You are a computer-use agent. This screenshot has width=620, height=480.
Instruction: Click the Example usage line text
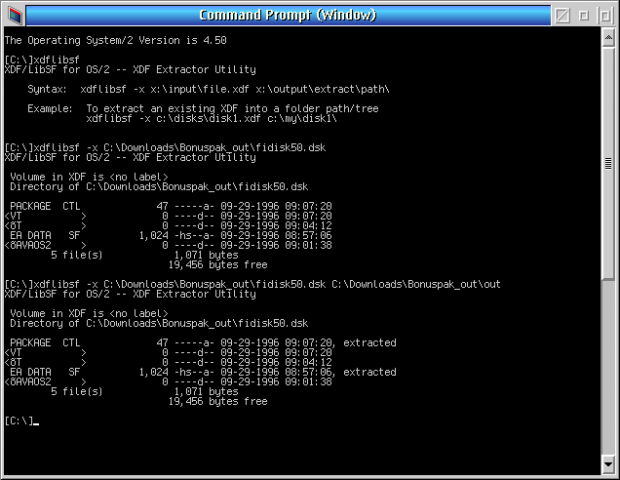pyautogui.click(x=200, y=108)
